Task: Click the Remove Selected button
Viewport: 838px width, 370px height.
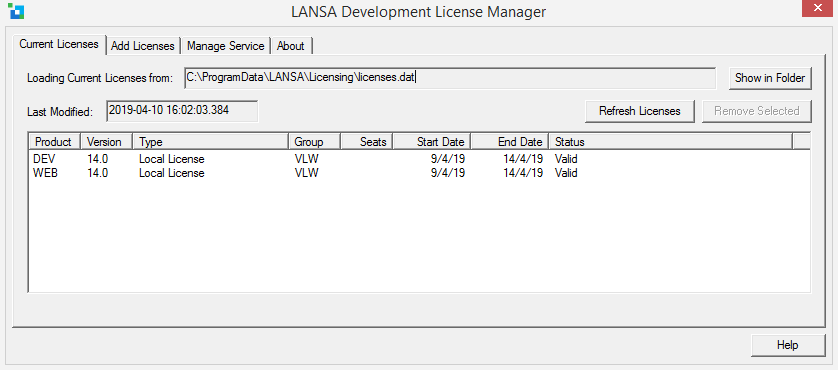Action: pos(756,111)
